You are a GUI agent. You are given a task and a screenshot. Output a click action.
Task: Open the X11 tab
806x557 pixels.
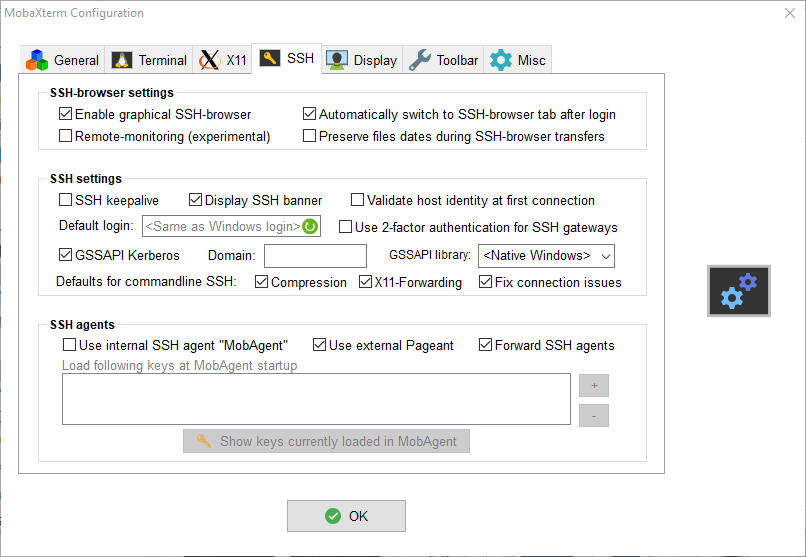pos(223,60)
